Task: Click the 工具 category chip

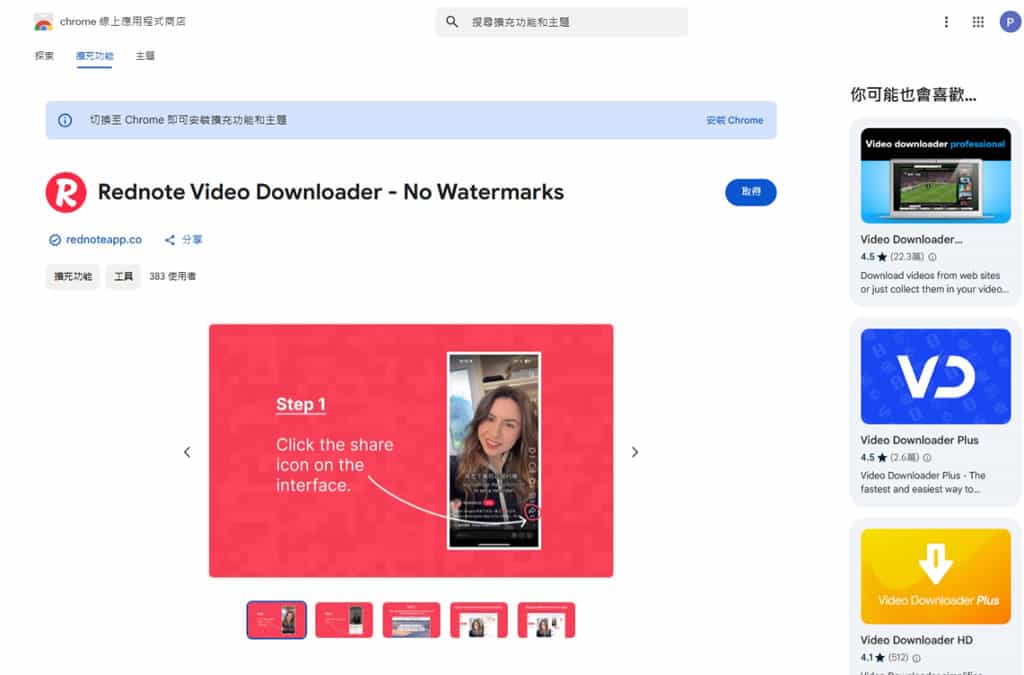Action: (x=123, y=276)
